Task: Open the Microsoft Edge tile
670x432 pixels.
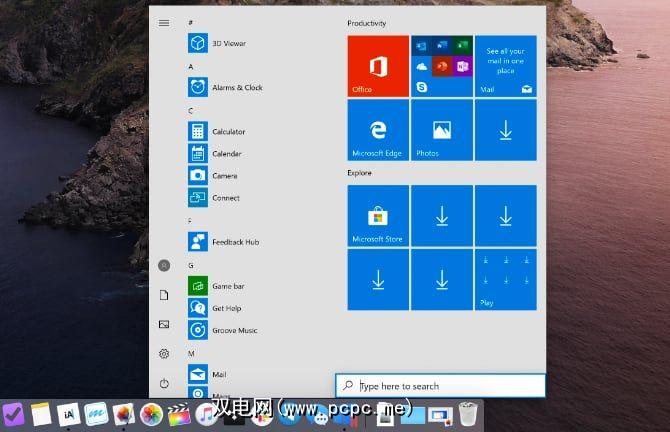Action: click(x=378, y=130)
